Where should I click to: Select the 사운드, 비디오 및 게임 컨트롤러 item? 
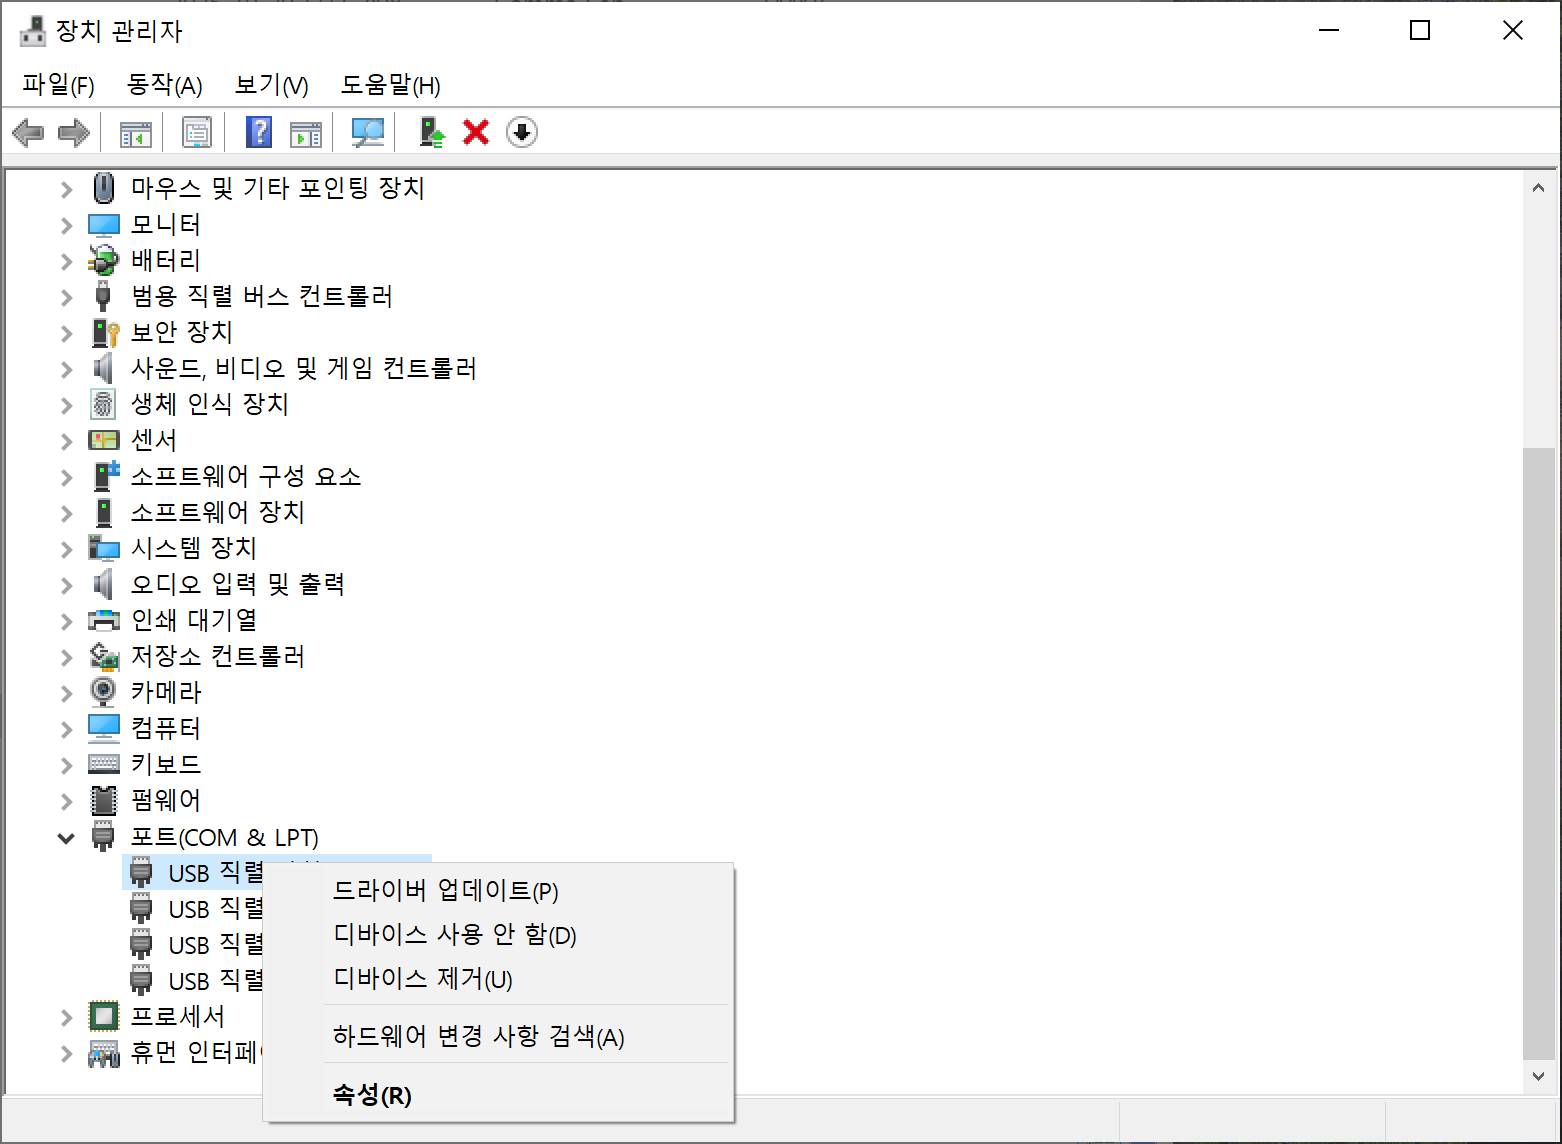pyautogui.click(x=303, y=369)
